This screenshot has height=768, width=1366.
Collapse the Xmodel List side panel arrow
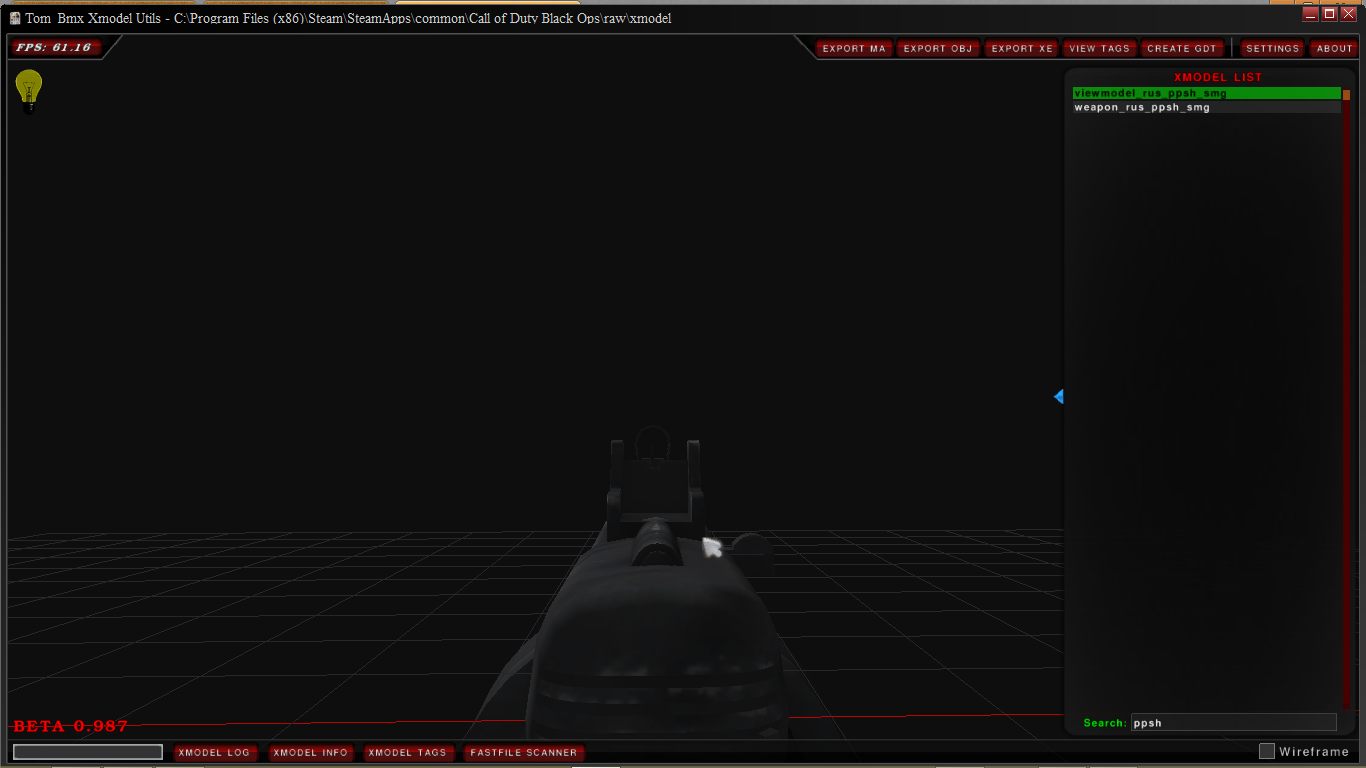1058,397
